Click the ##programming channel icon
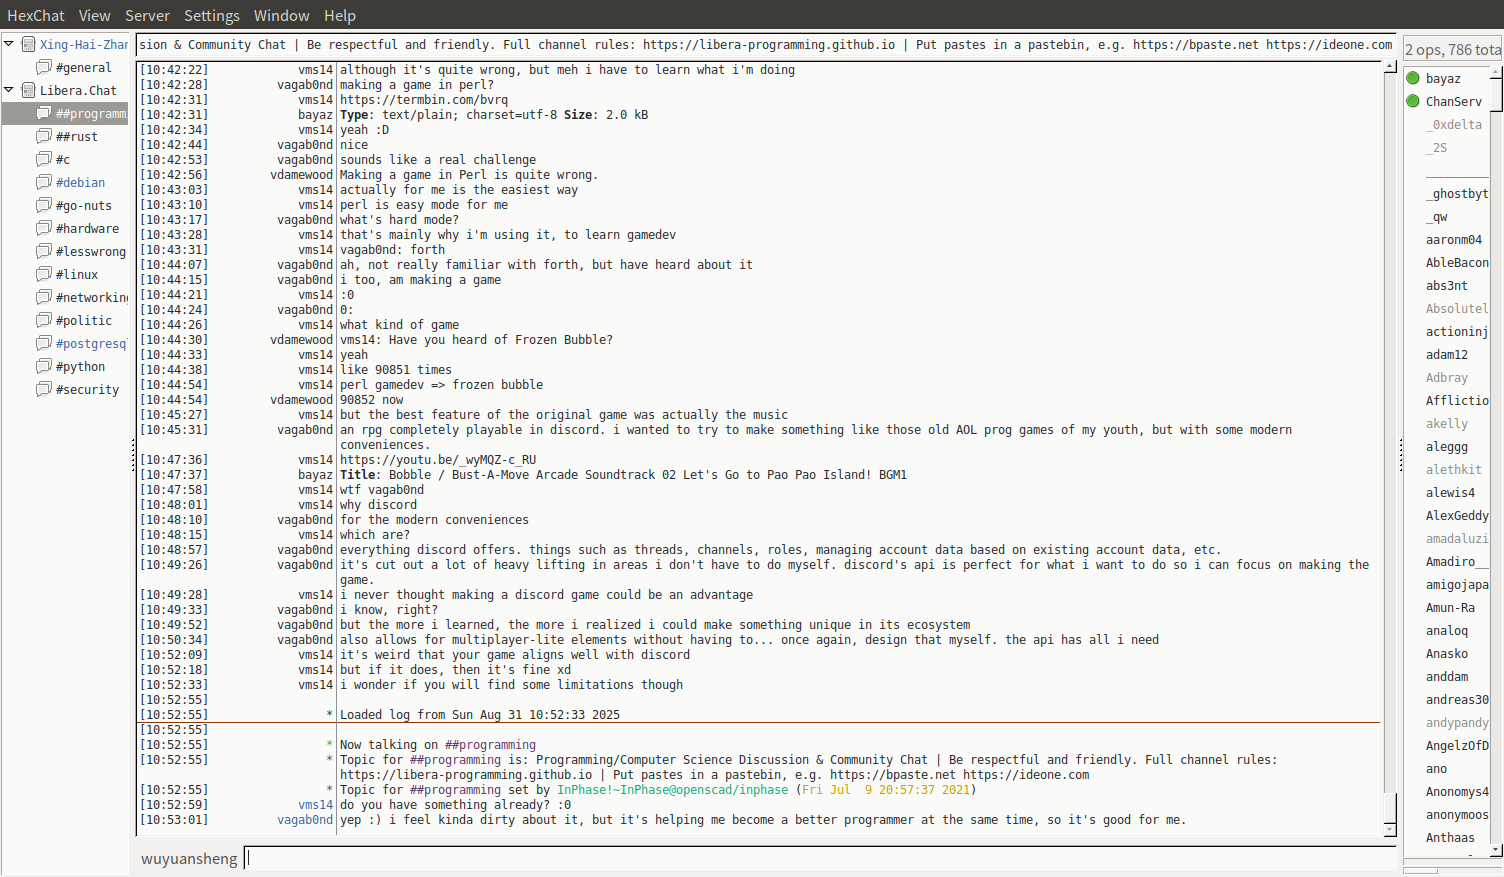Screen dimensions: 1504x877 (44, 113)
